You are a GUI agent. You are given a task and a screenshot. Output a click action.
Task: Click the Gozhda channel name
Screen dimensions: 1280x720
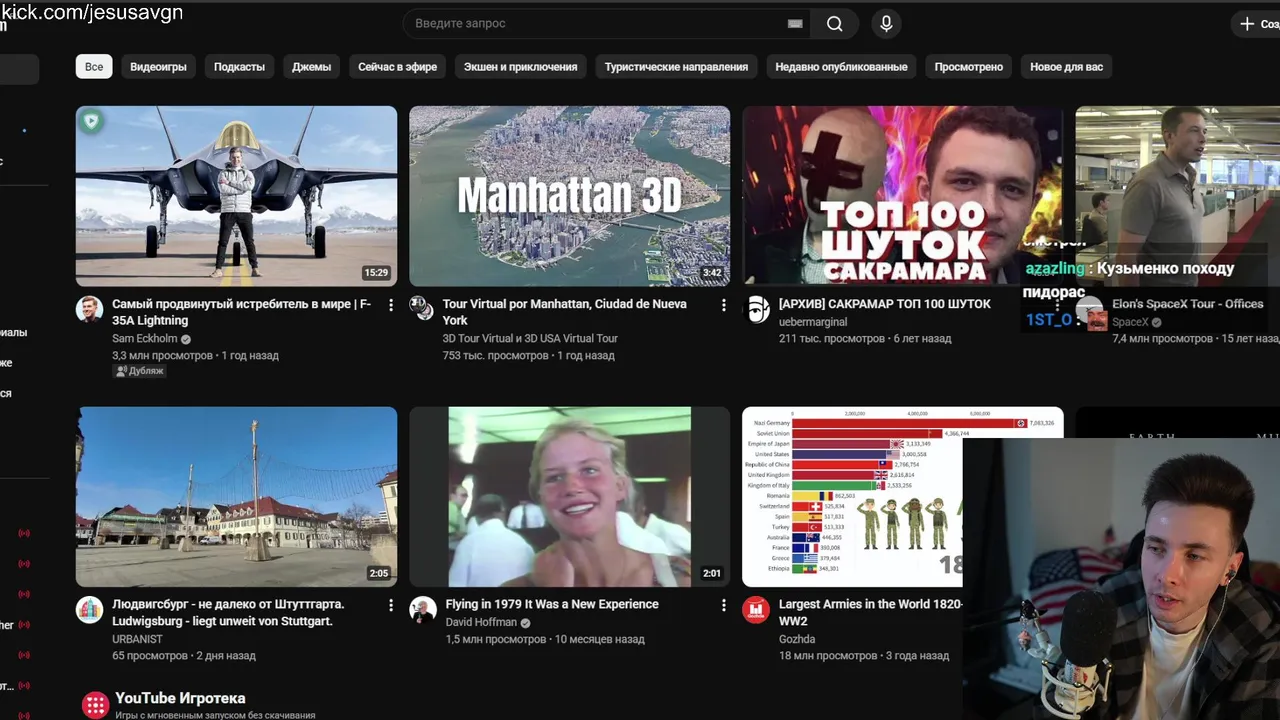[x=797, y=638]
